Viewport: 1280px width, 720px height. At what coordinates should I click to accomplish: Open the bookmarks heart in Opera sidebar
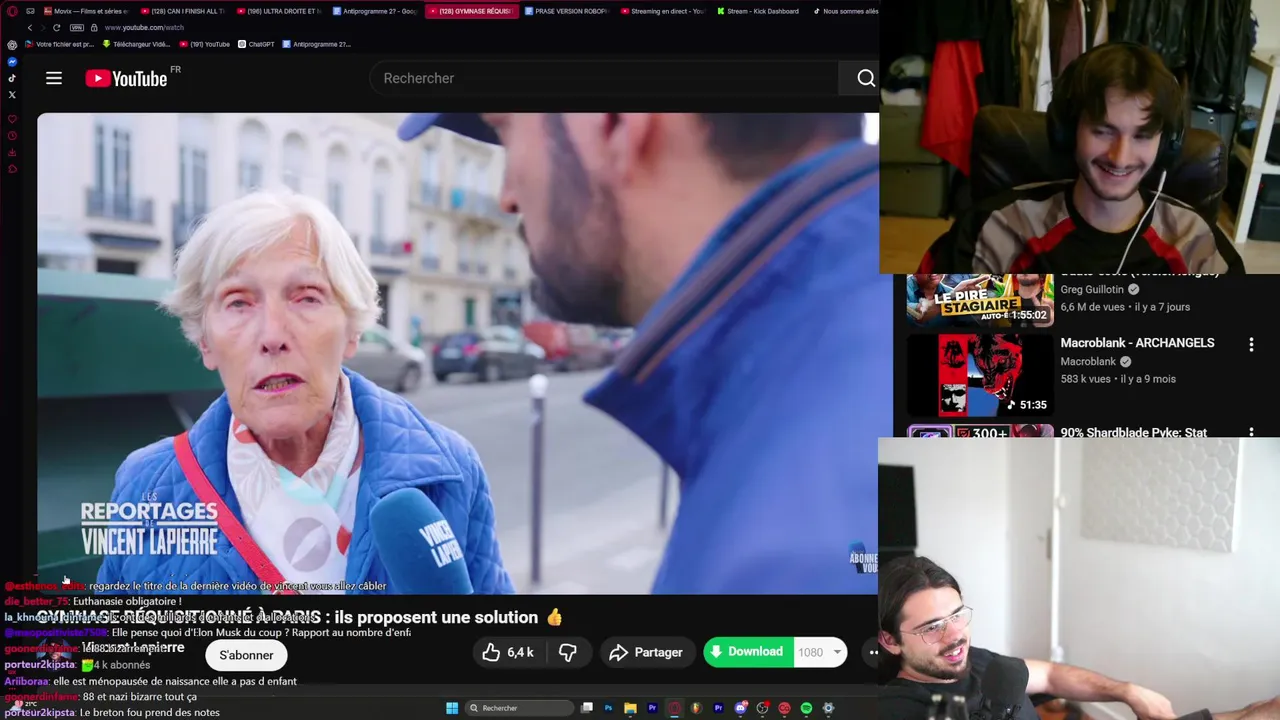click(x=12, y=119)
